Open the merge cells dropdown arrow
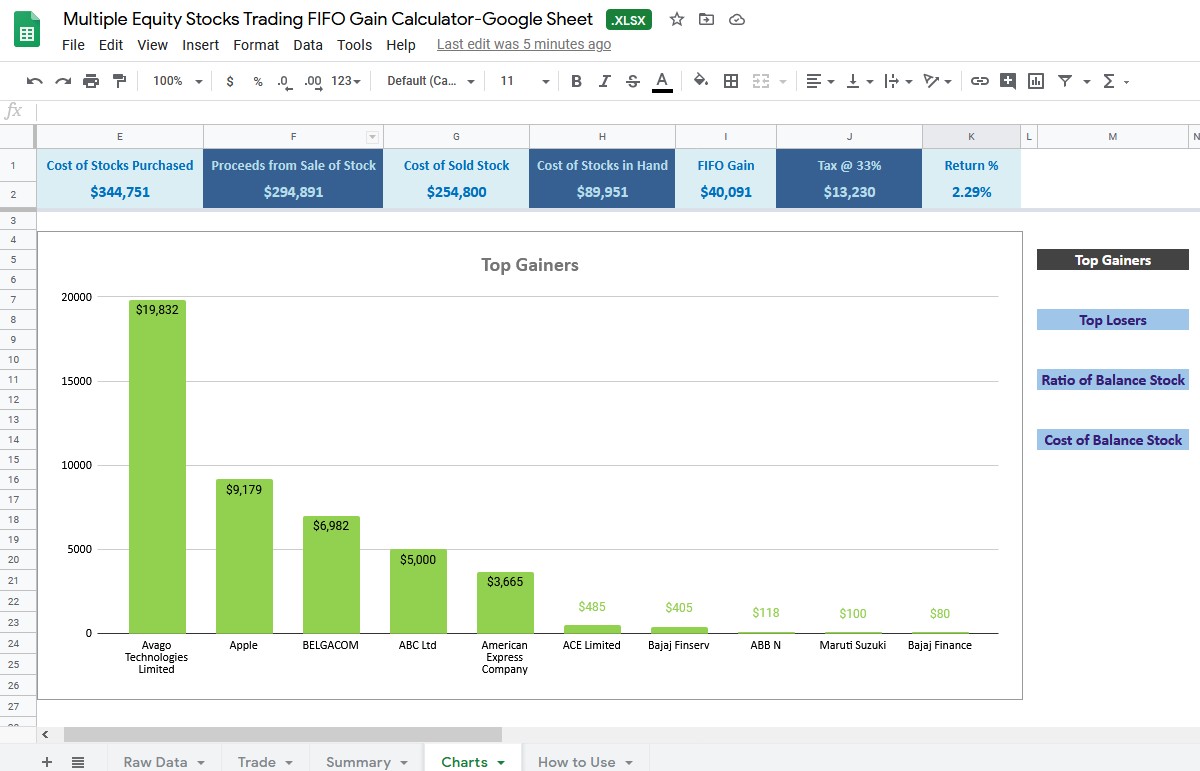This screenshot has width=1200, height=771. pyautogui.click(x=782, y=82)
